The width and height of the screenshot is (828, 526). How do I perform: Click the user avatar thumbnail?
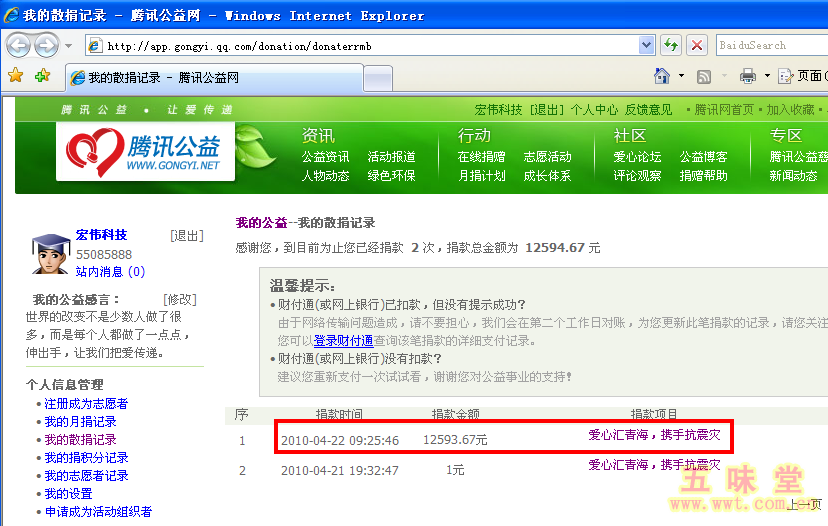(x=50, y=255)
